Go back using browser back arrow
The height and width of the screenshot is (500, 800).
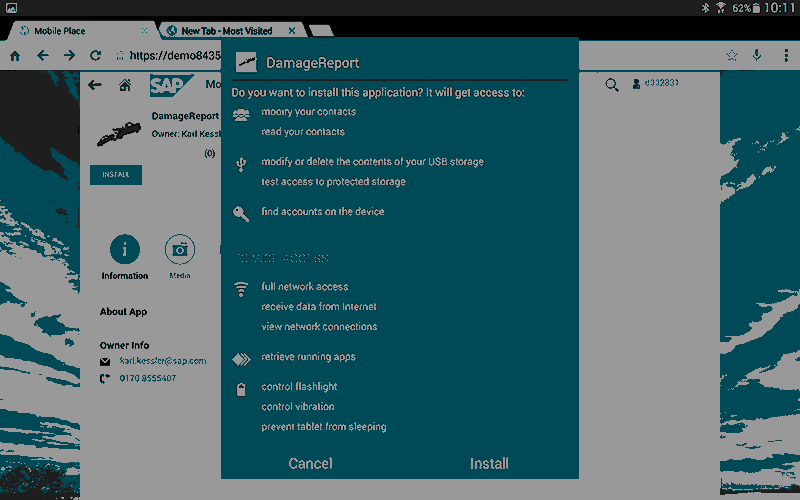(x=42, y=56)
